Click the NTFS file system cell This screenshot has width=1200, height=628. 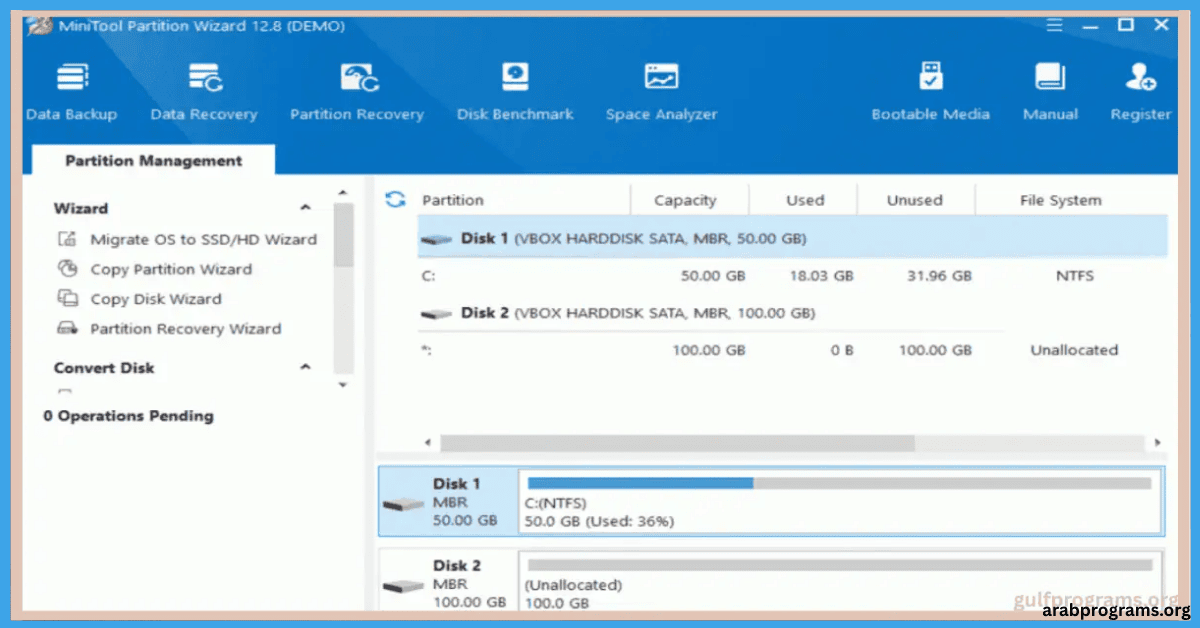[1074, 276]
